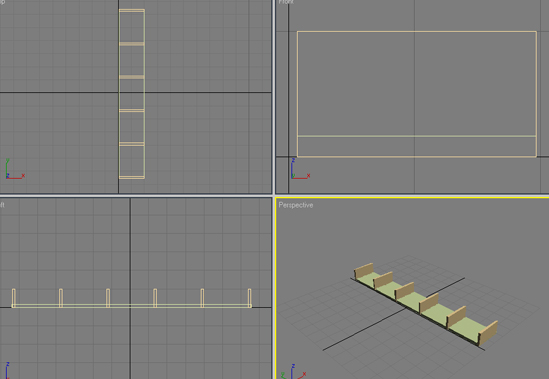
Task: Select the axis tripod icon in Left viewport
Action: point(7,371)
